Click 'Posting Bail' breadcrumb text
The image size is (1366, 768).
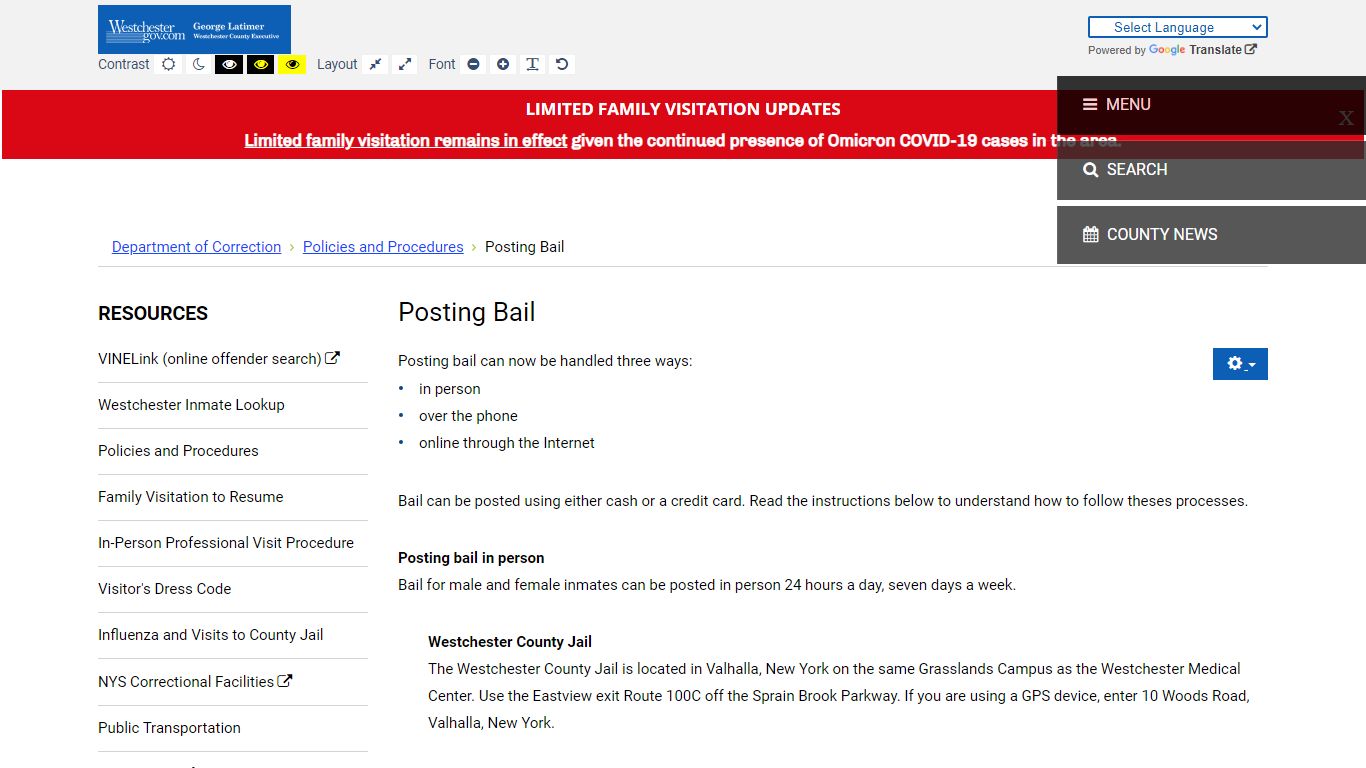(x=525, y=247)
